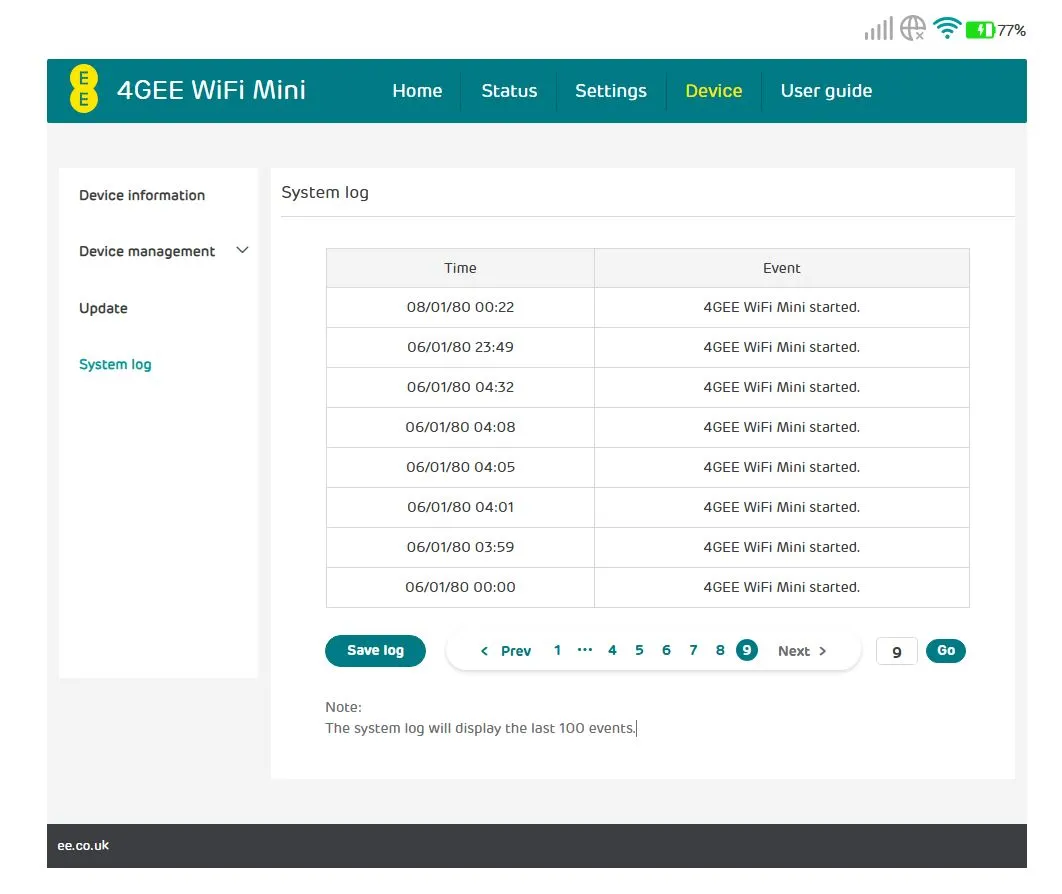Click the WiFi status icon
Image resolution: width=1062 pixels, height=894 pixels.
[946, 29]
